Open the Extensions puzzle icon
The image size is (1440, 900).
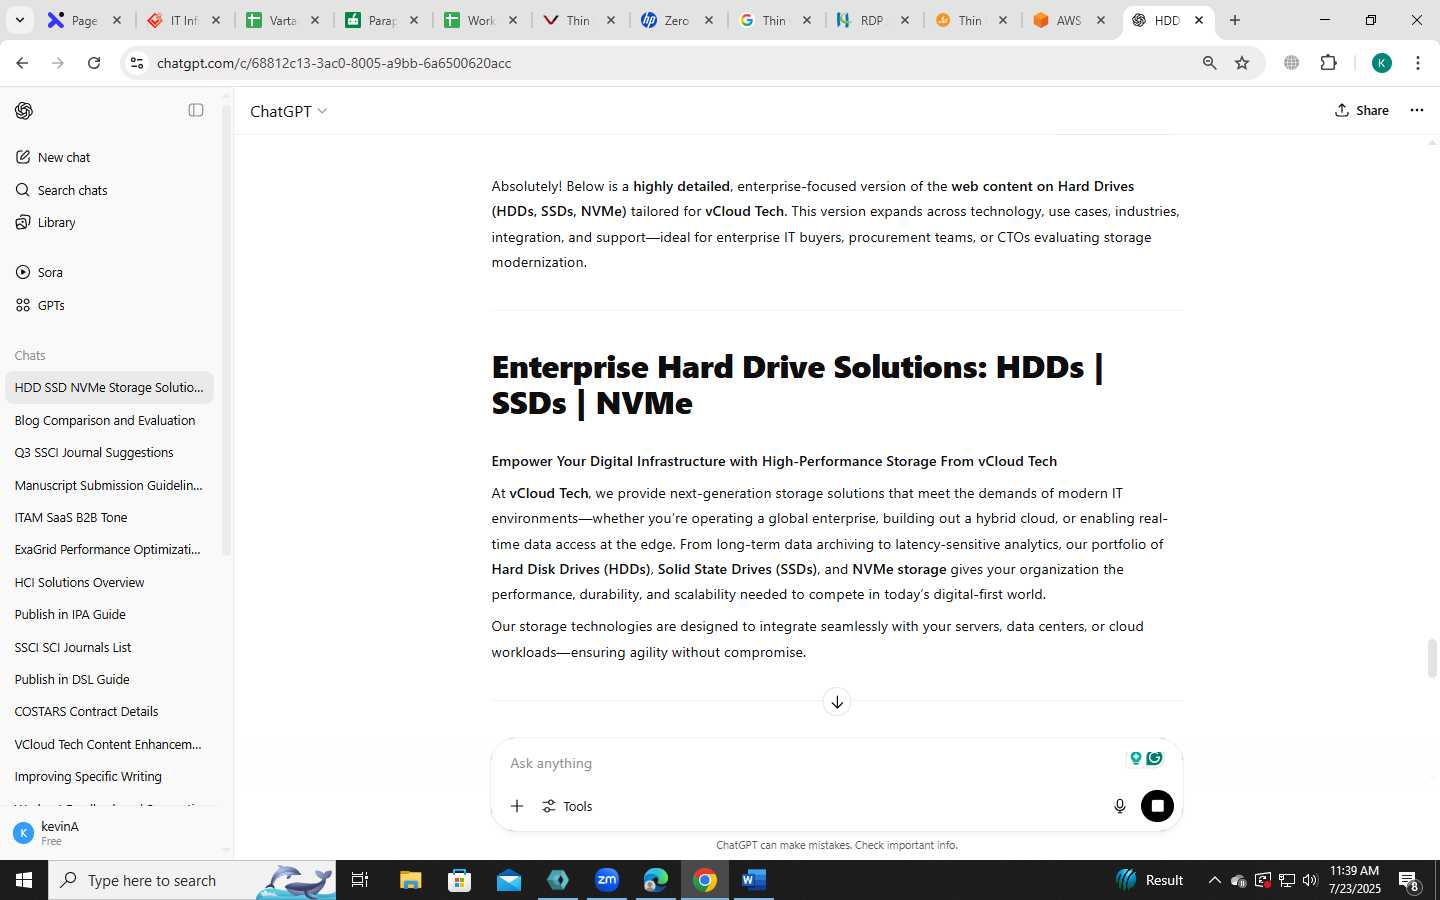click(x=1328, y=63)
